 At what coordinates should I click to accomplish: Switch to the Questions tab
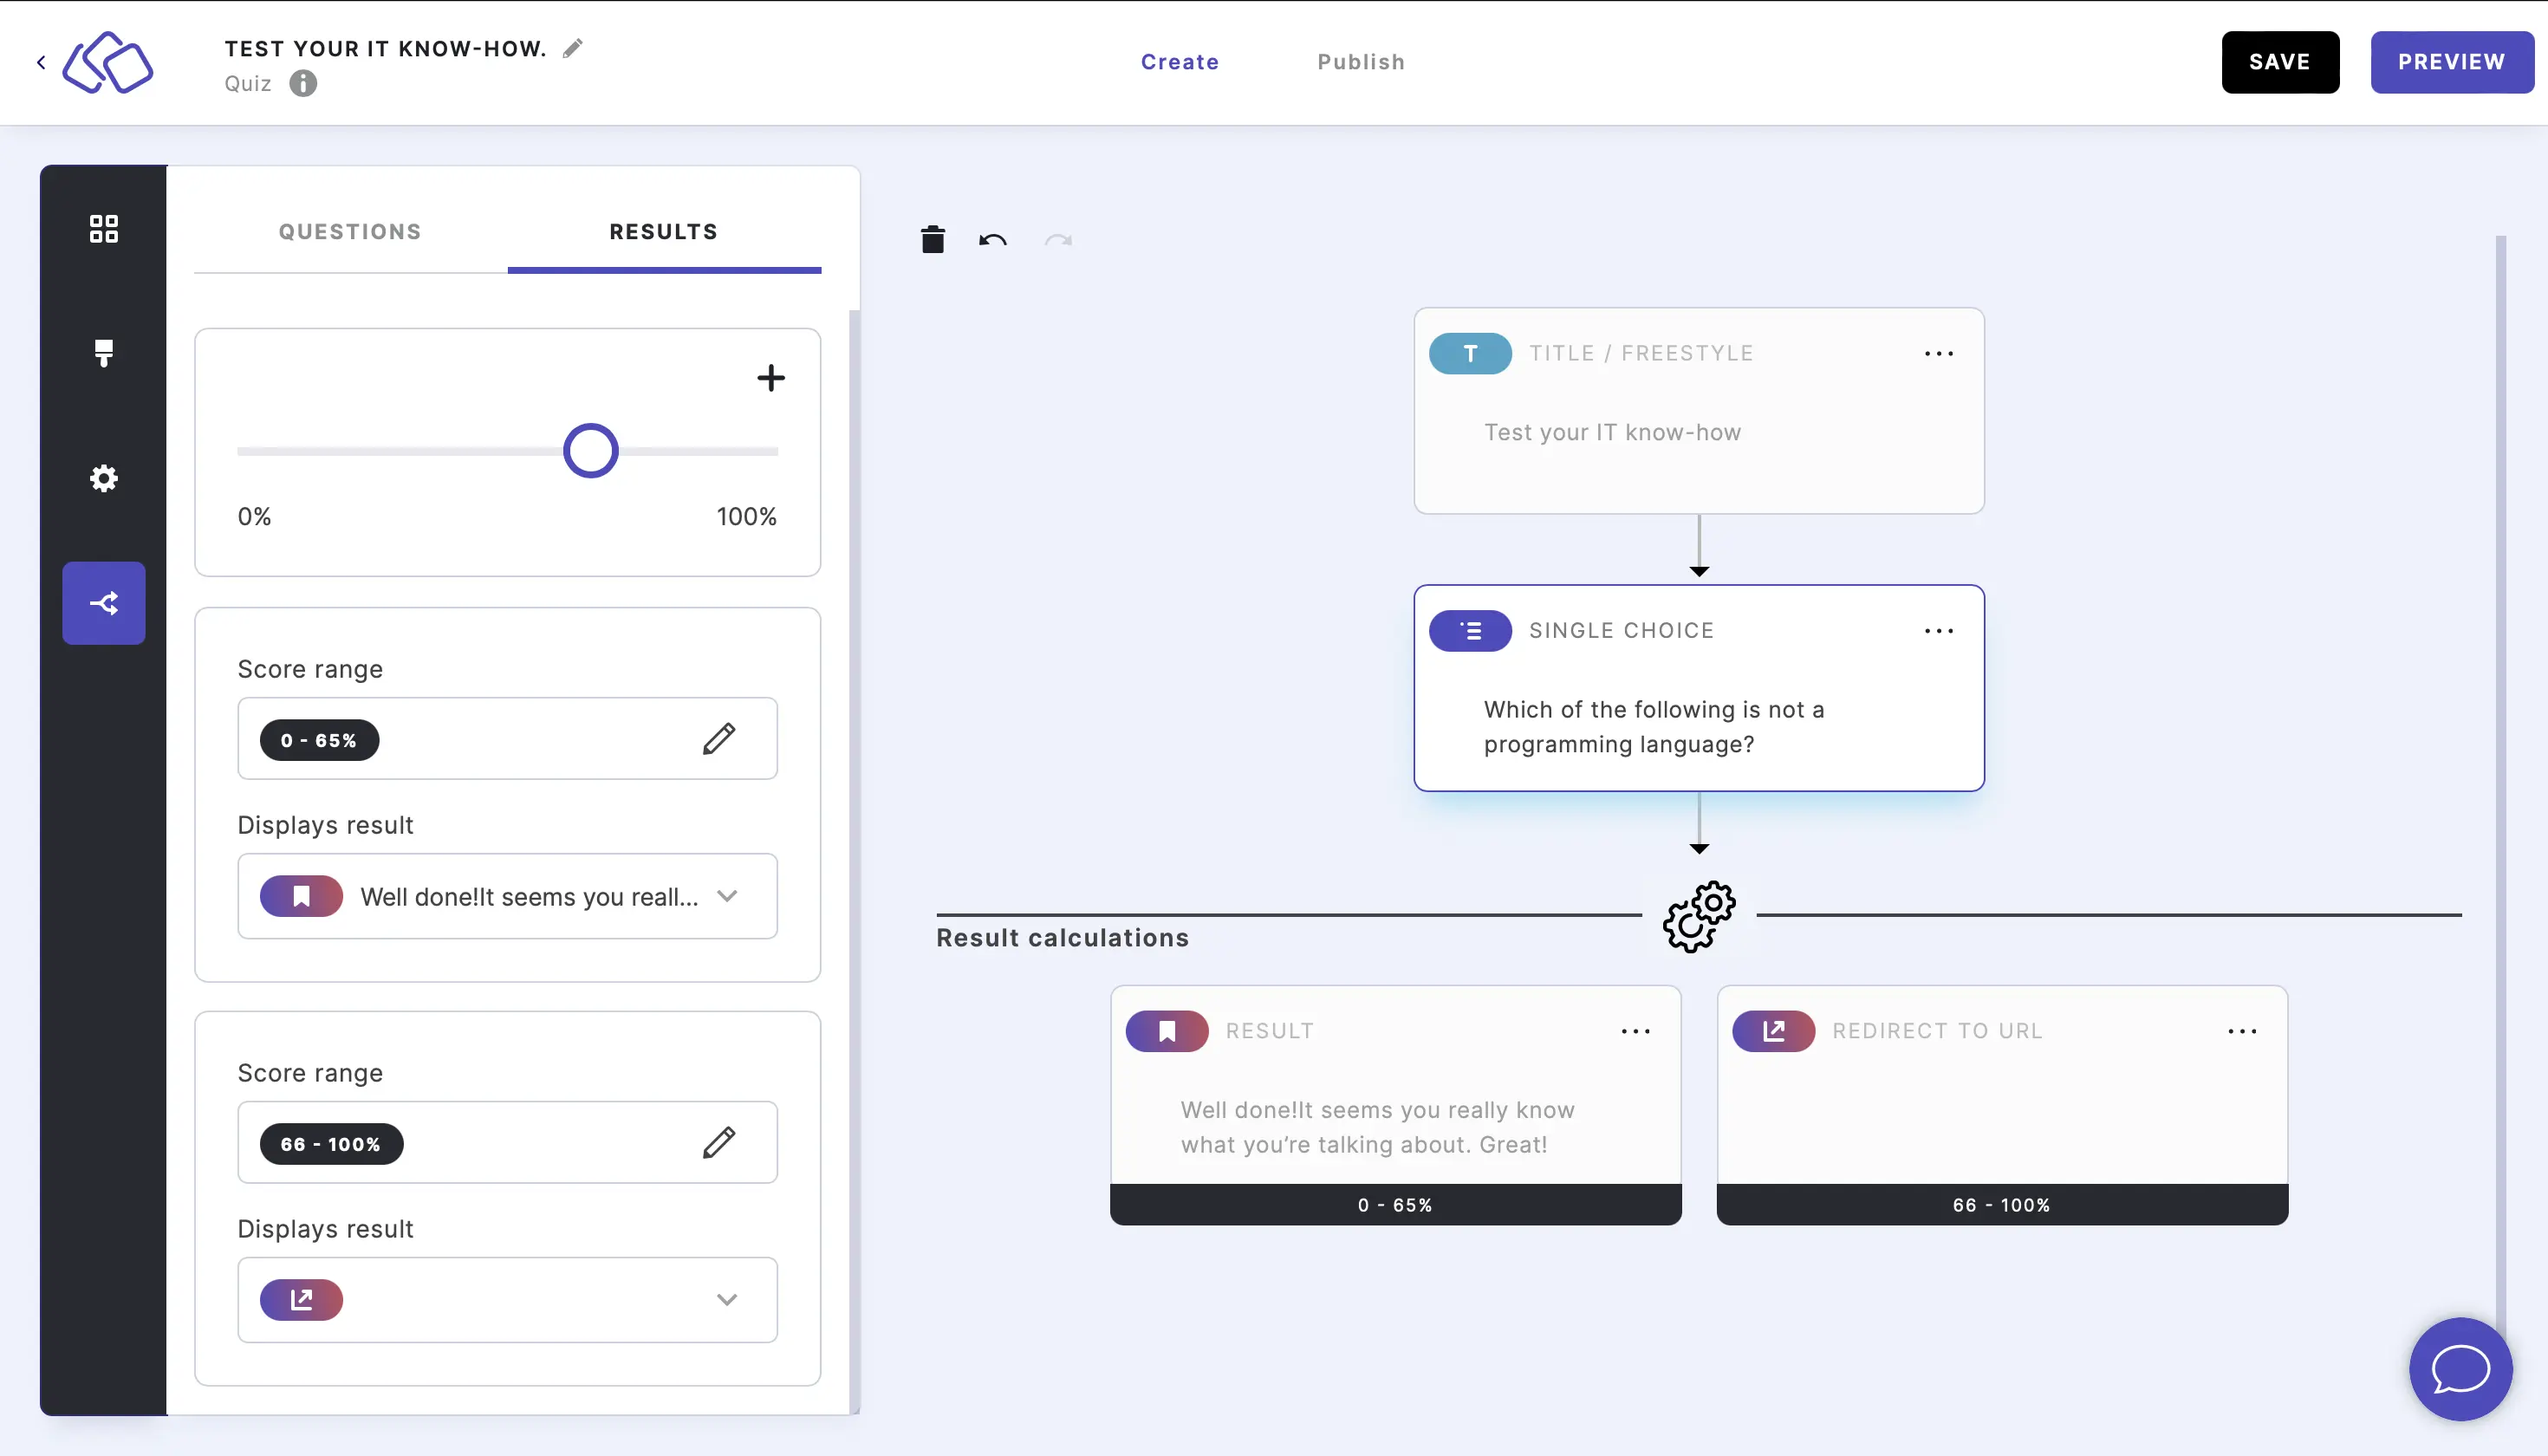pos(350,232)
